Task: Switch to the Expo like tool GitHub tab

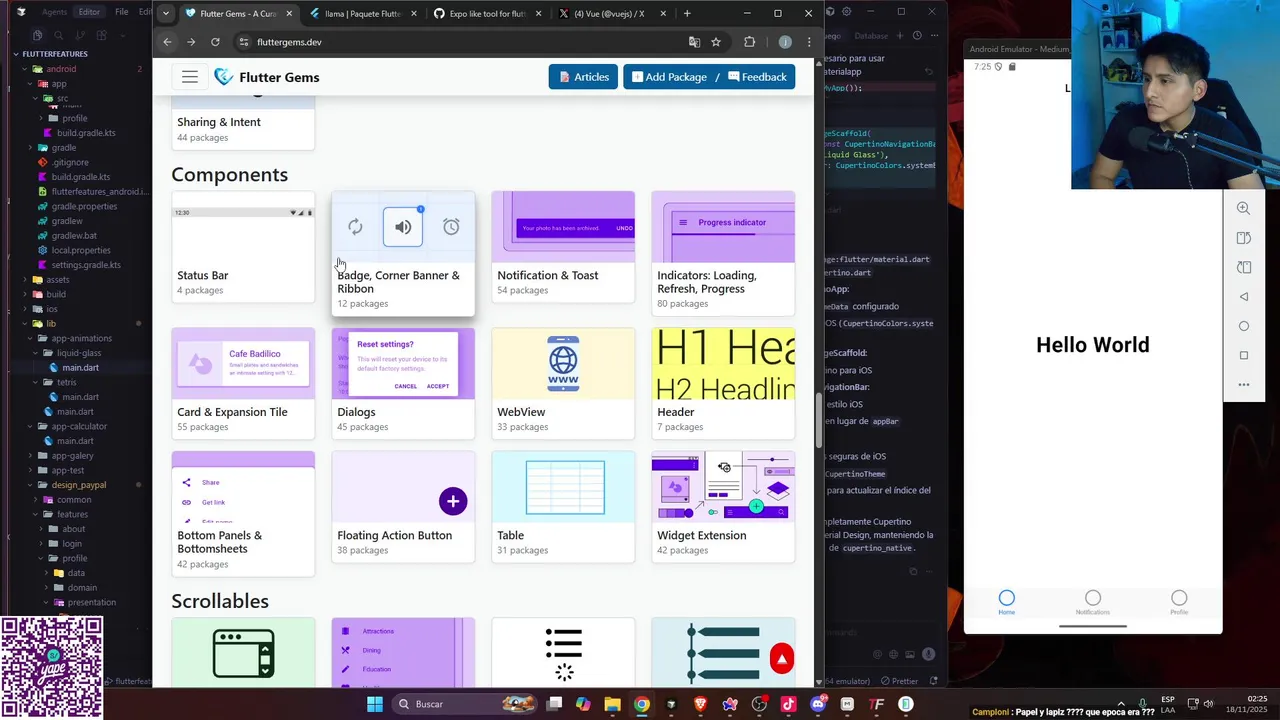Action: click(487, 14)
